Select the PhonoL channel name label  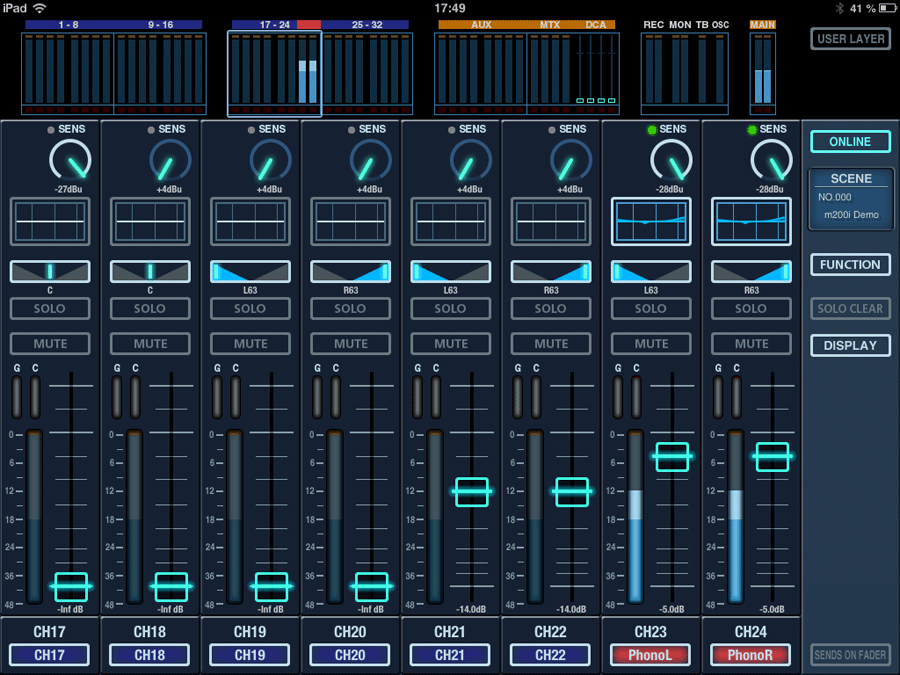pos(650,655)
